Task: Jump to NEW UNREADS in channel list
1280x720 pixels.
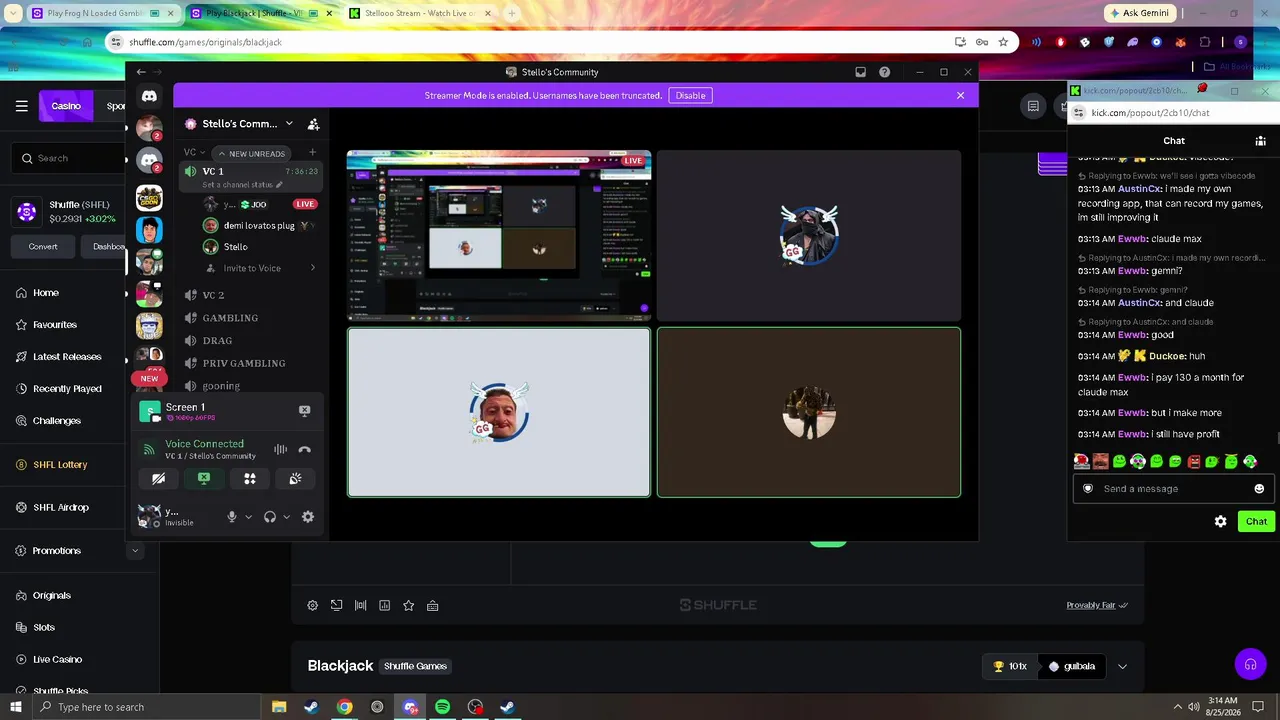Action: point(251,154)
